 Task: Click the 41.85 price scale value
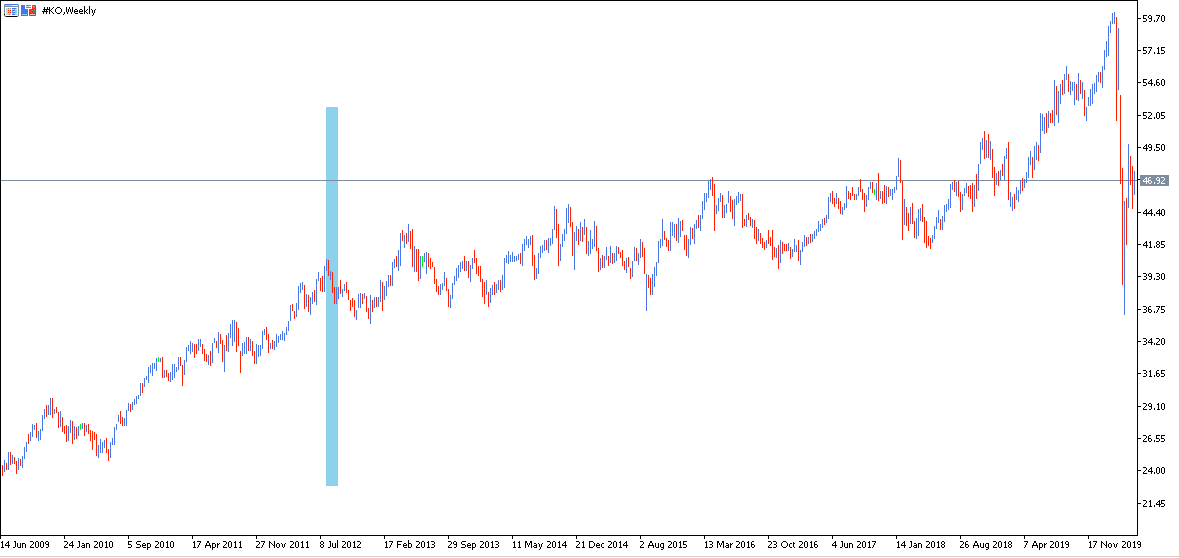tap(1153, 244)
